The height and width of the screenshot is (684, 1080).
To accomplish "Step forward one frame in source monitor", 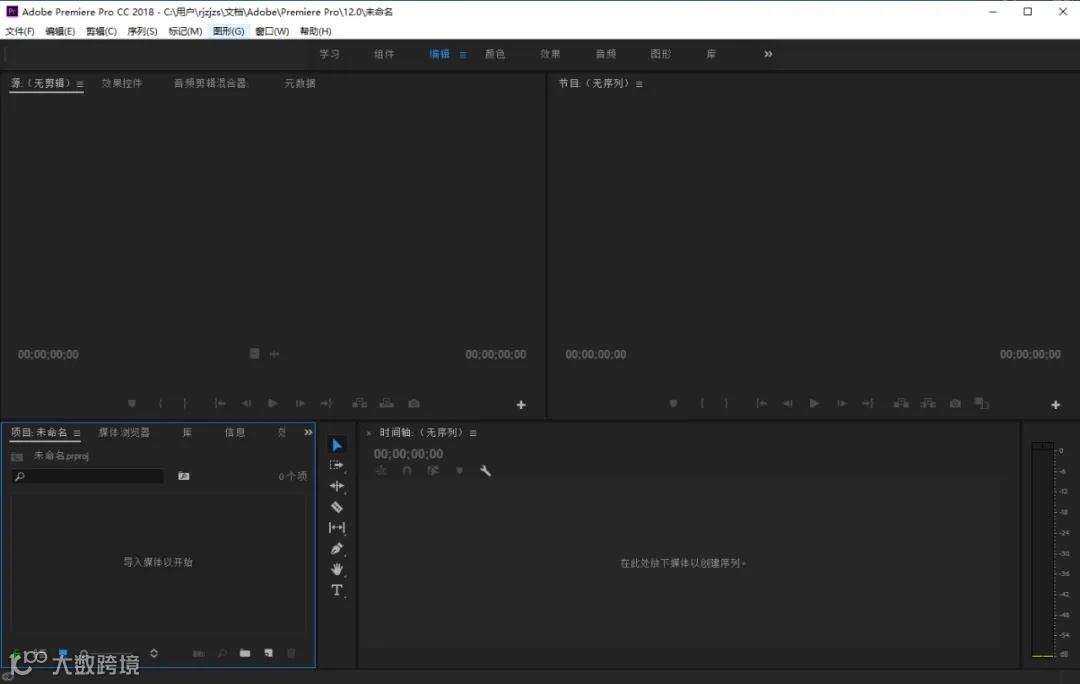I will coord(300,404).
